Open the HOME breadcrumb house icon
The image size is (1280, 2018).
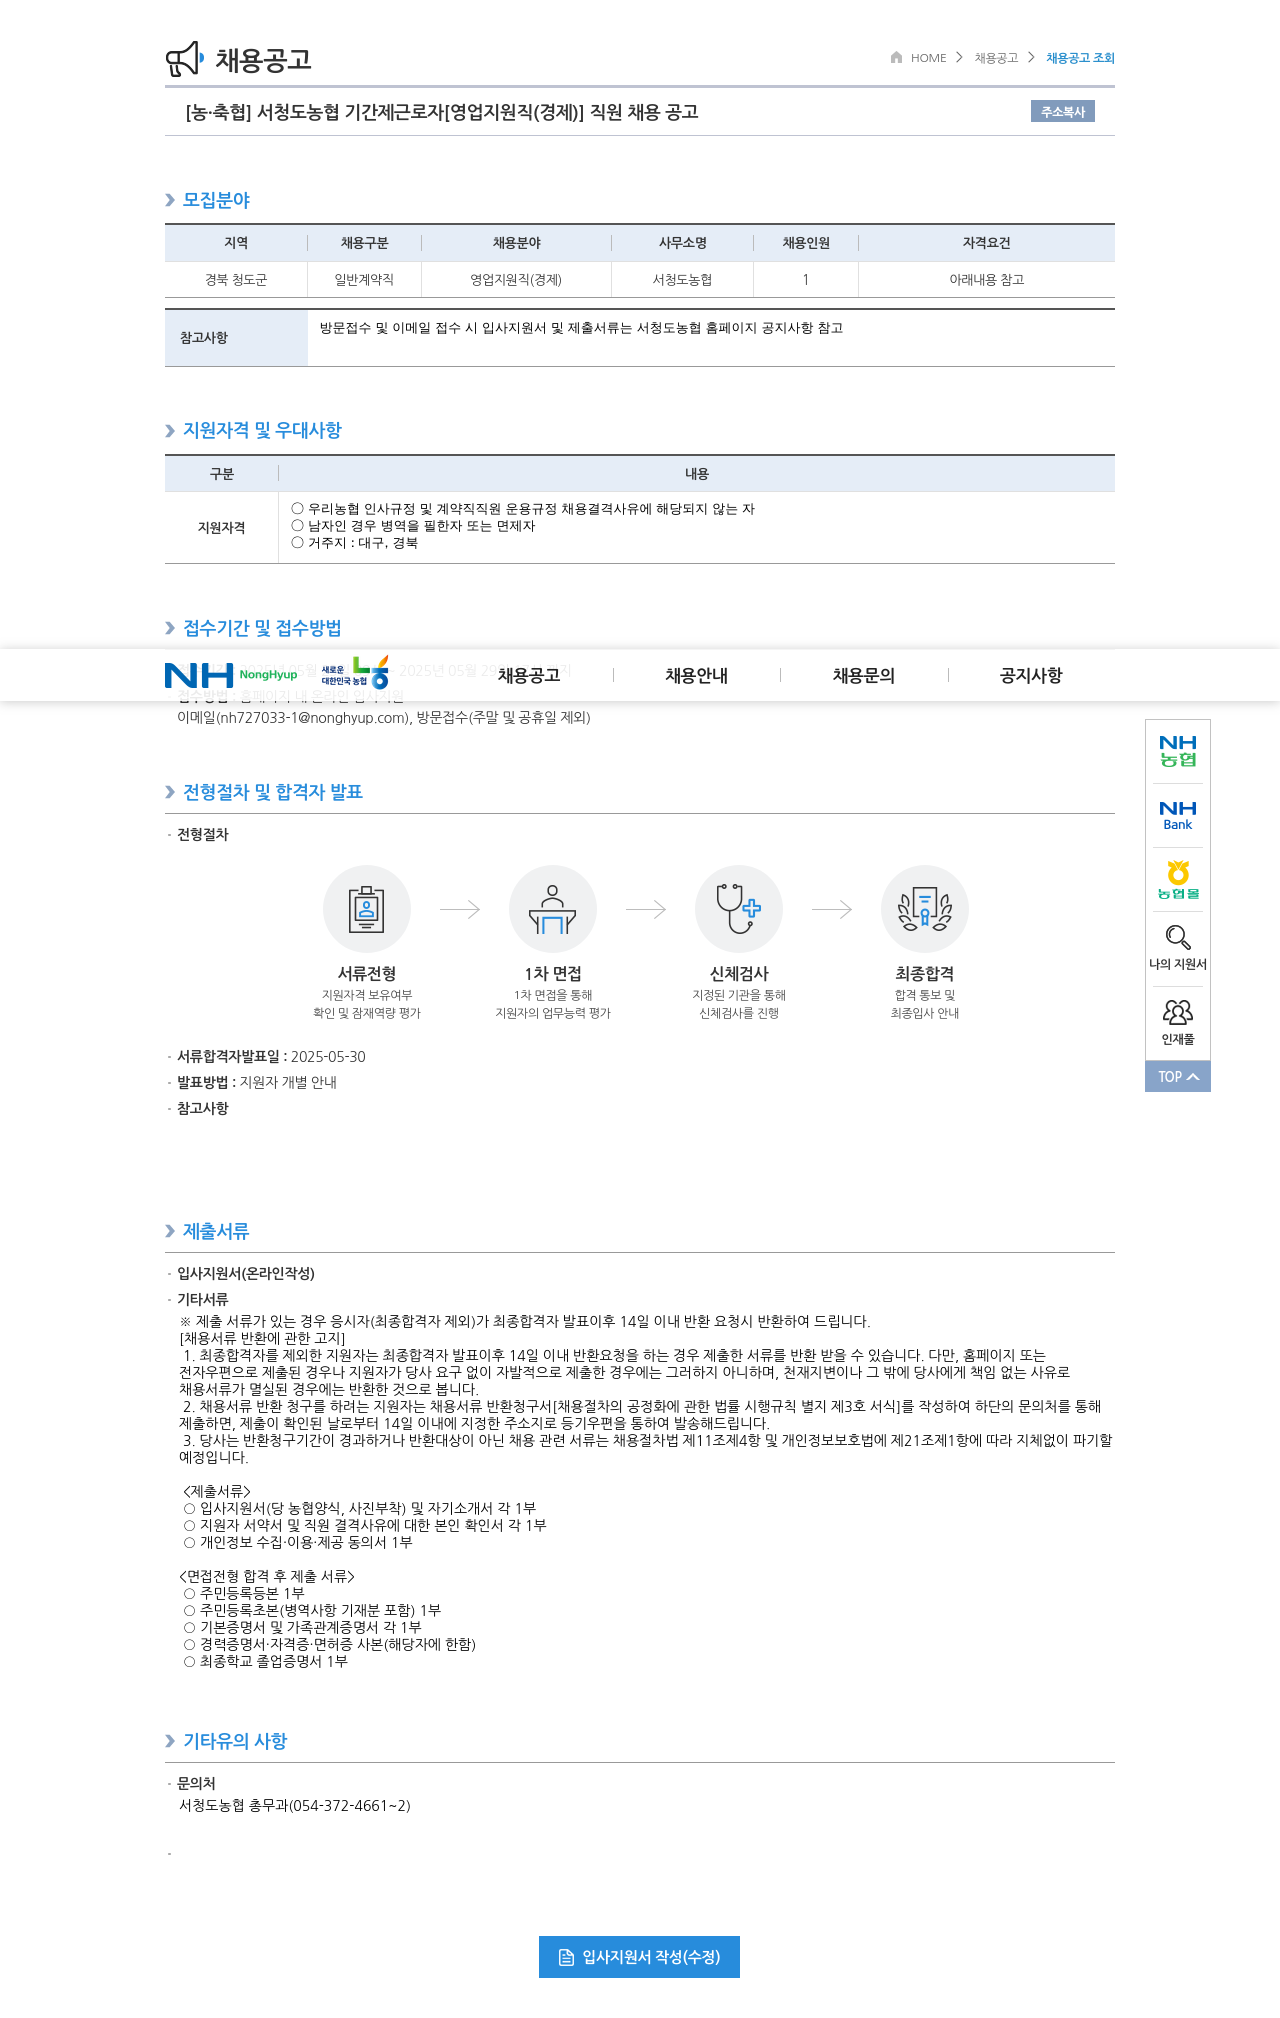(896, 57)
